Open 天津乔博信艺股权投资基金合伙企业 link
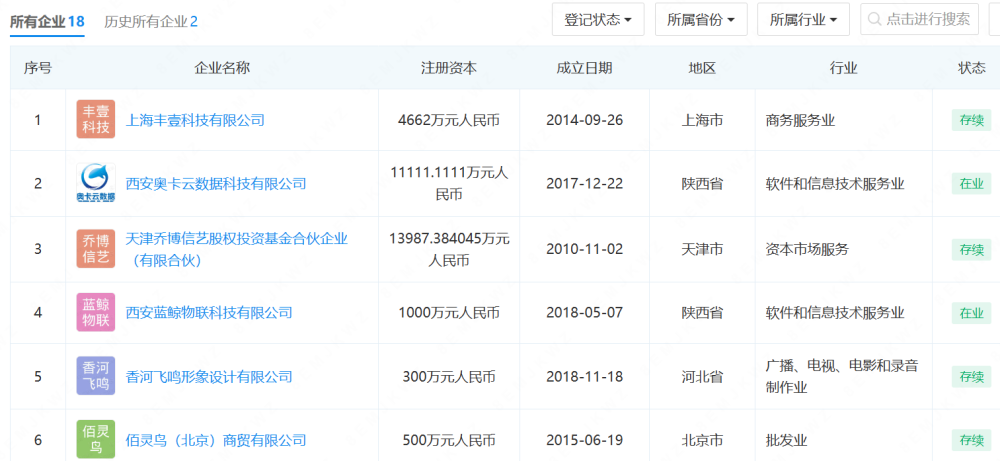Screen dimensions: 1000x461 click(x=236, y=239)
